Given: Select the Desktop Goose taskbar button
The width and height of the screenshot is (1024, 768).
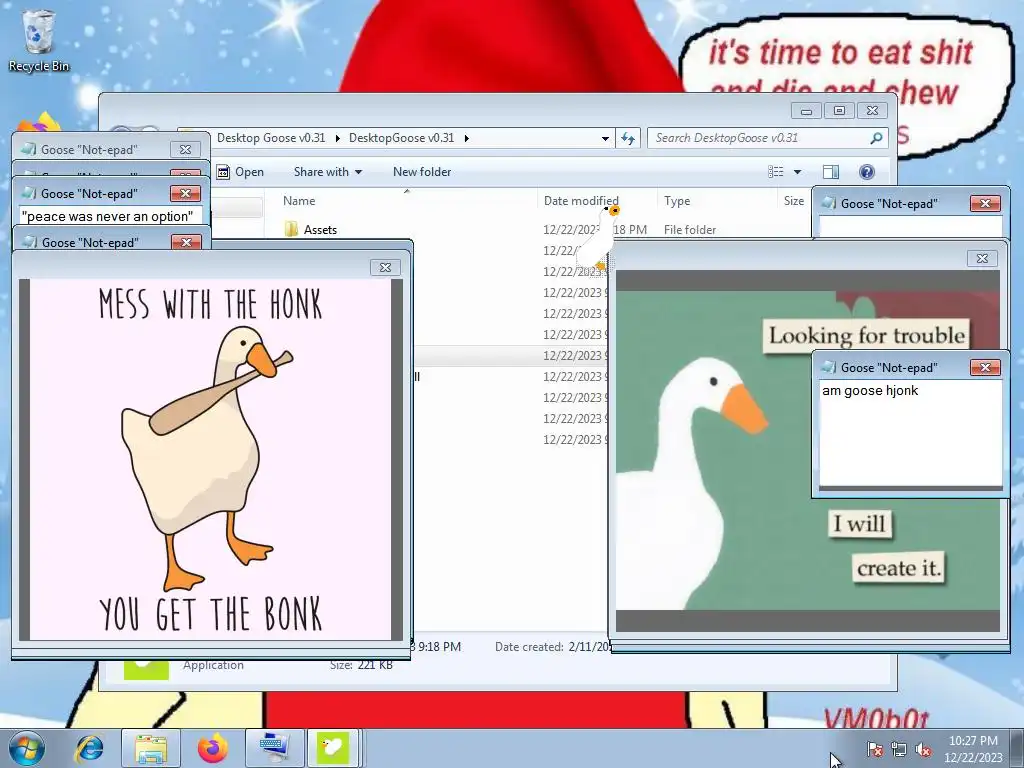Looking at the screenshot, I should (332, 748).
